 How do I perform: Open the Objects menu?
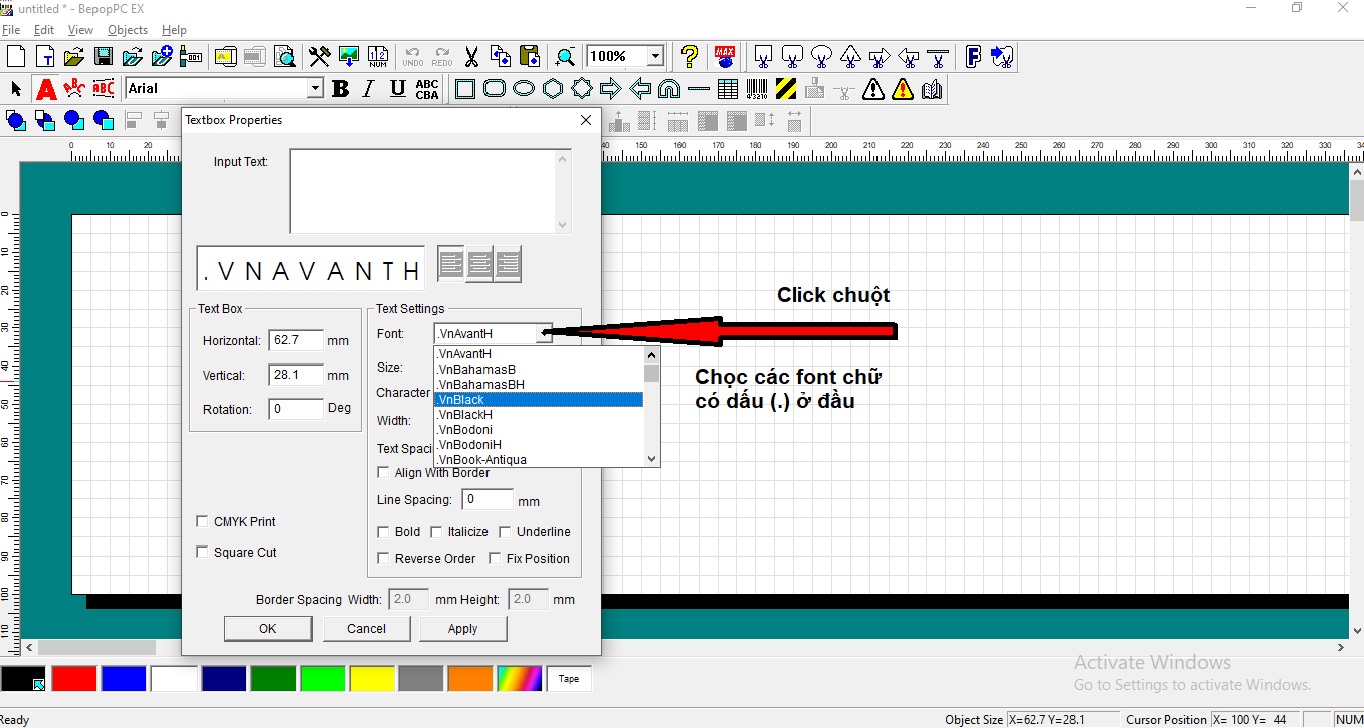click(127, 30)
